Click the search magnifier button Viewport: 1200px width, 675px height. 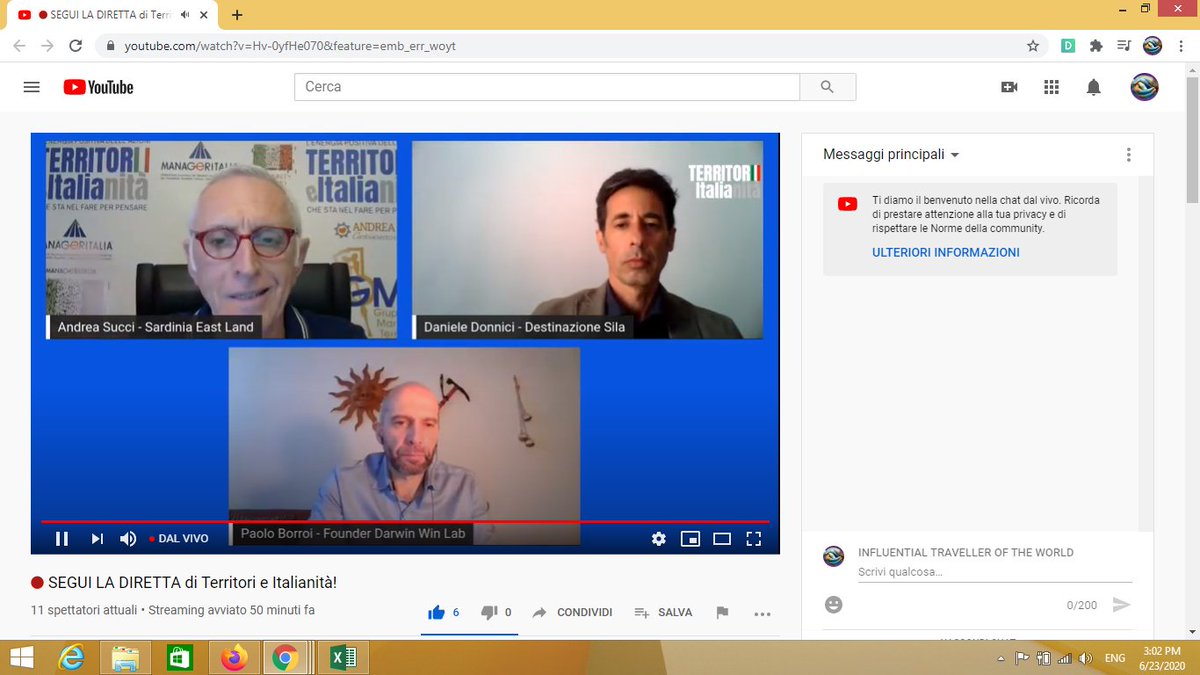click(827, 87)
